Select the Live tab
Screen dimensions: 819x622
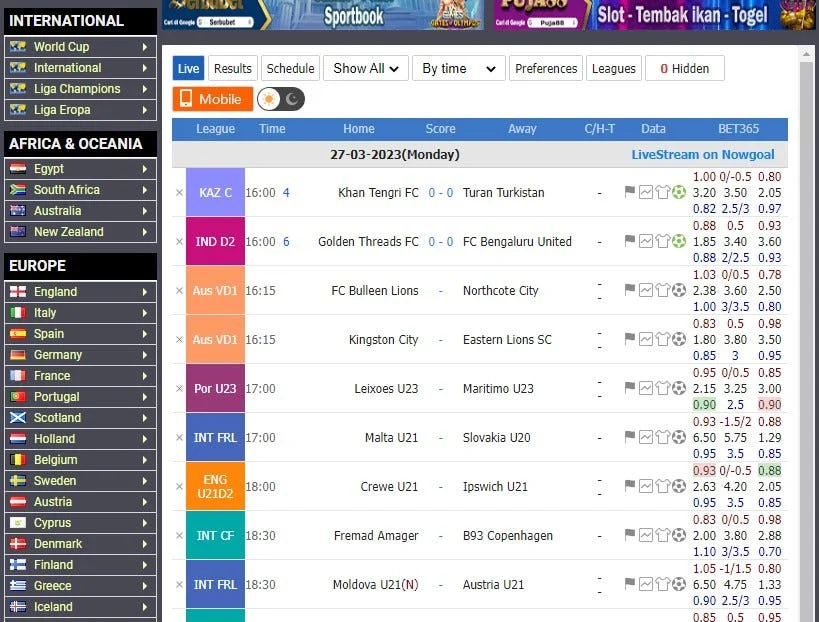[188, 68]
